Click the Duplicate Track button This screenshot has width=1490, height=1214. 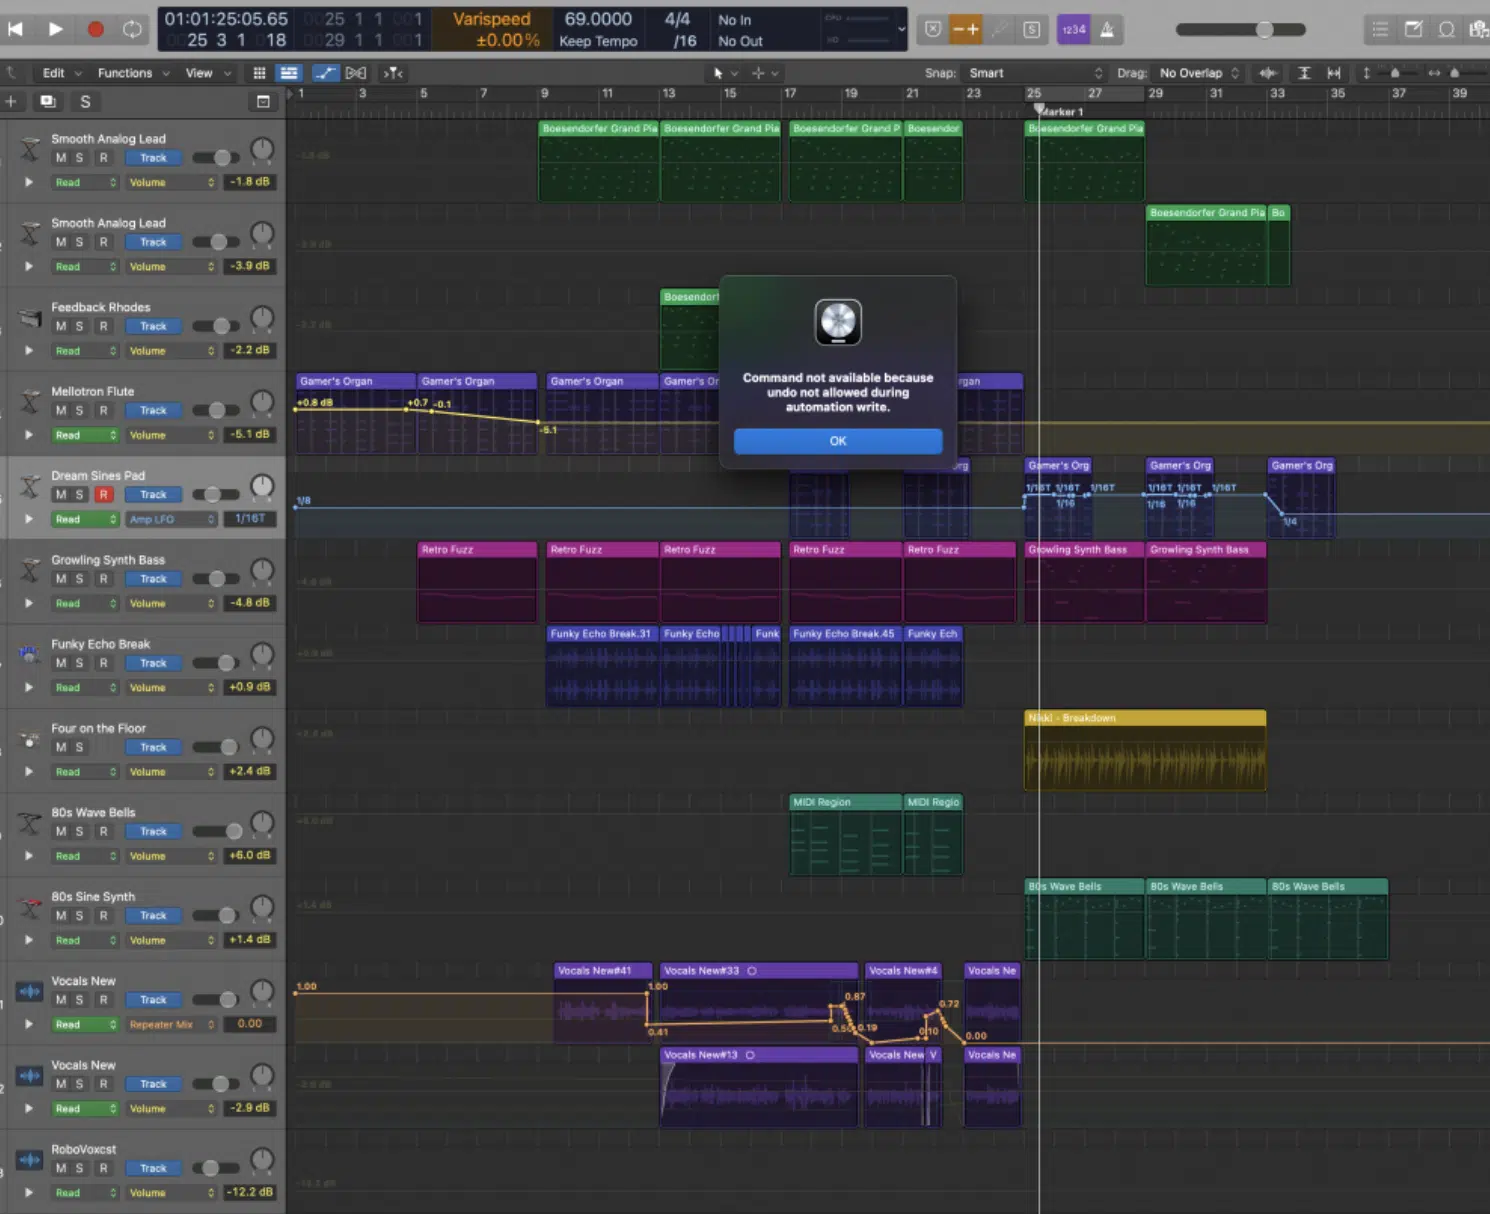click(47, 101)
